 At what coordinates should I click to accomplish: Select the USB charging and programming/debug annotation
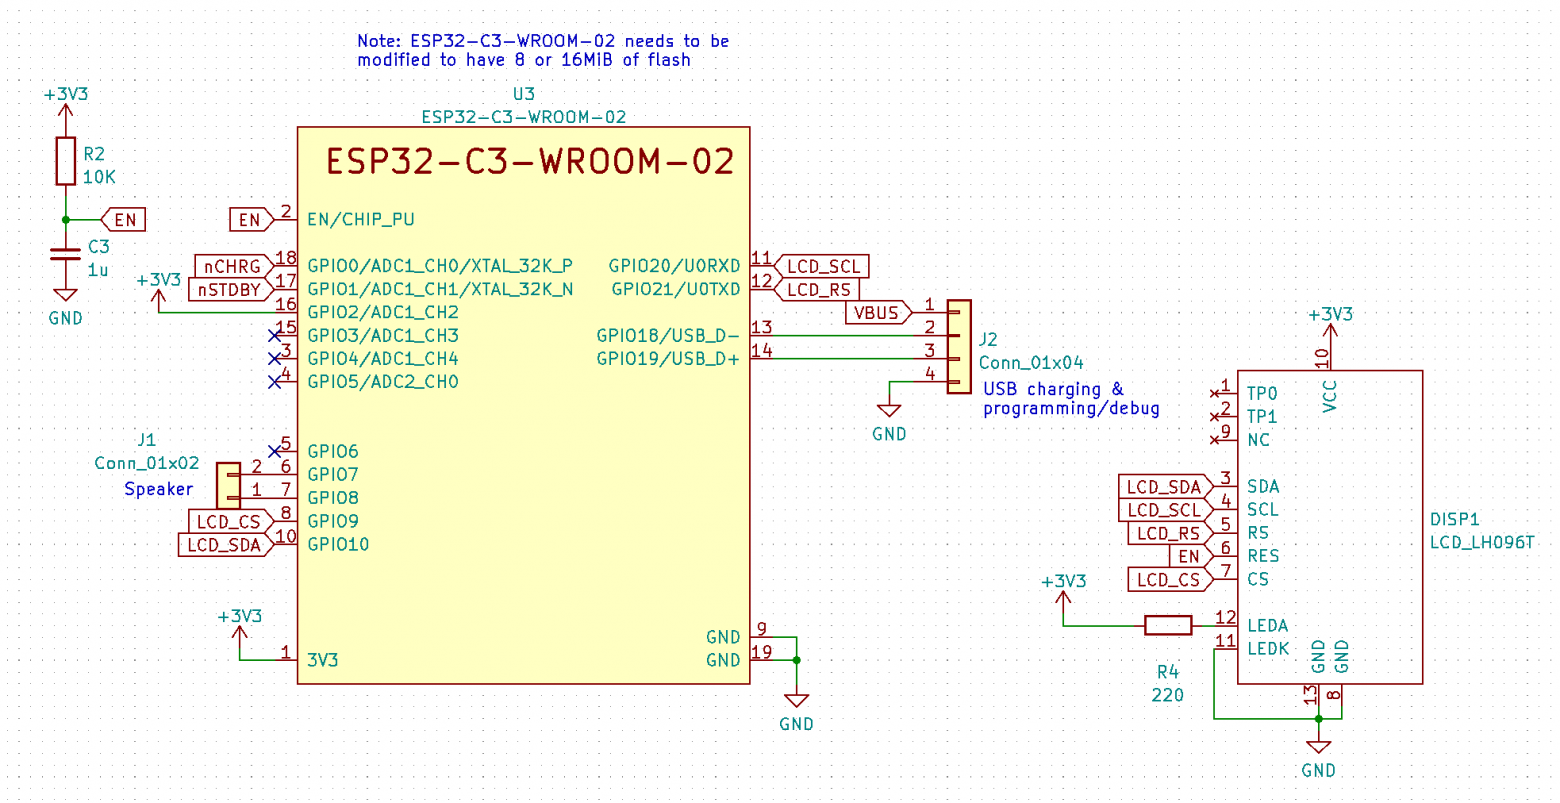tap(1071, 398)
